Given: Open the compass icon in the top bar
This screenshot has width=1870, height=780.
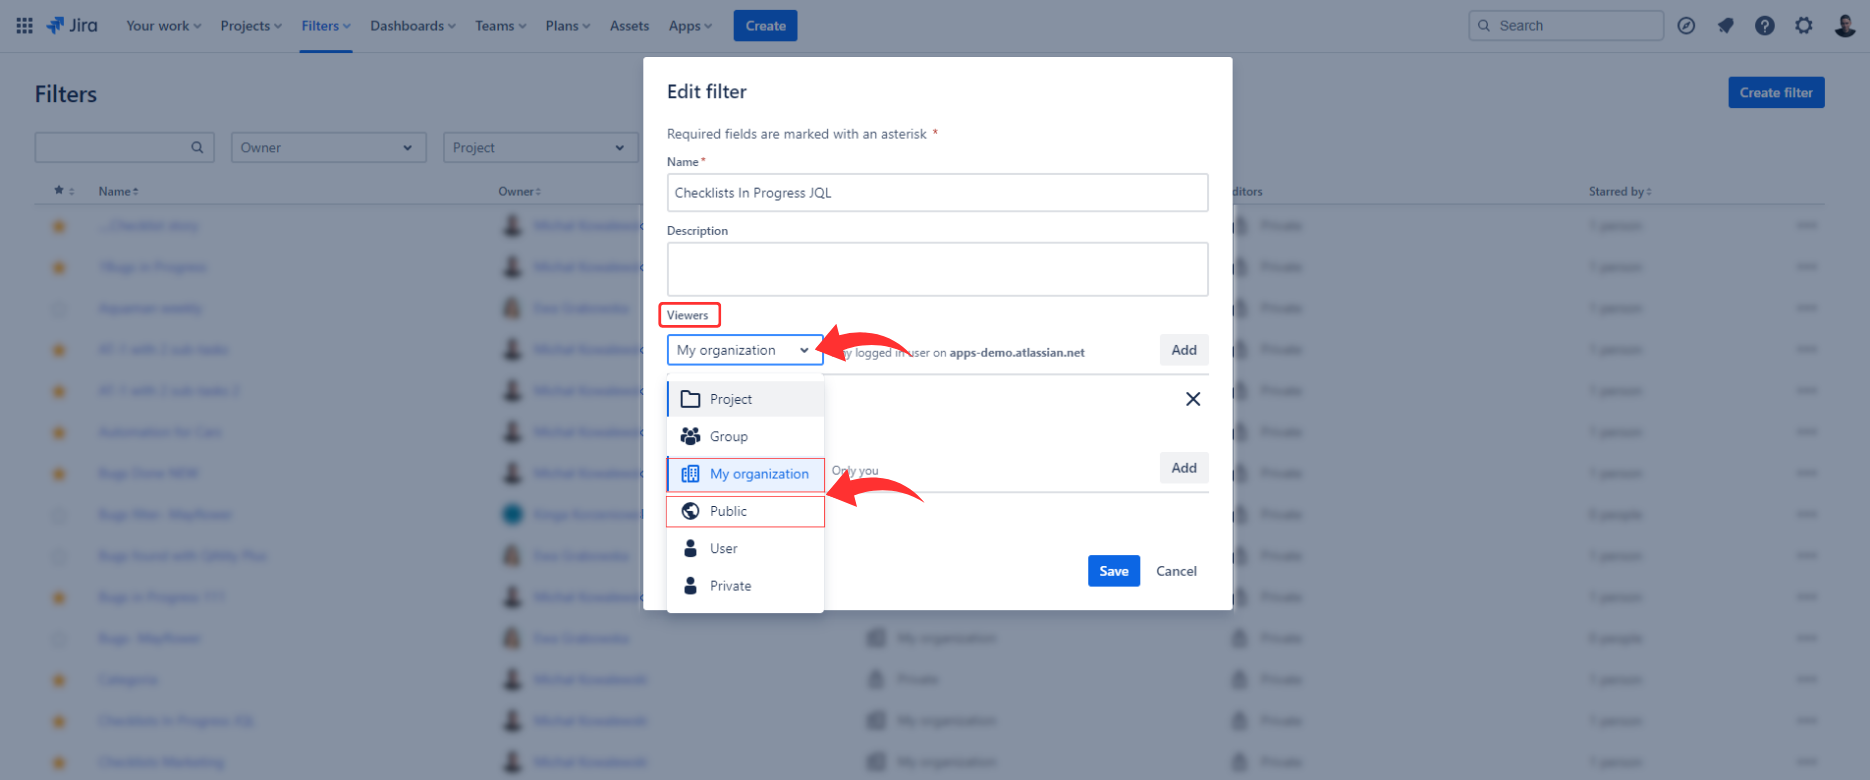Looking at the screenshot, I should [x=1686, y=26].
